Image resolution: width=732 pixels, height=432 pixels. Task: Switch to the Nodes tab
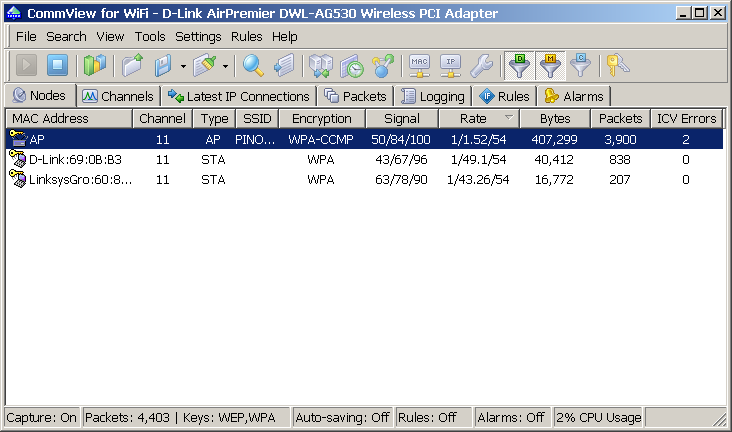tap(40, 95)
